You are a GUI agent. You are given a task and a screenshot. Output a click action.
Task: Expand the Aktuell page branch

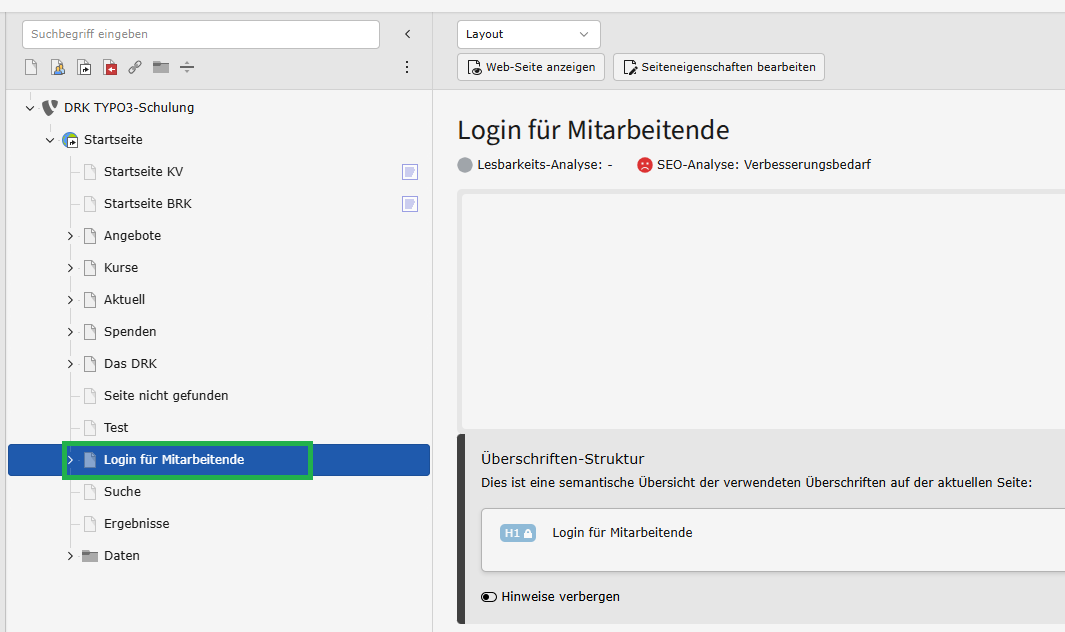[70, 300]
